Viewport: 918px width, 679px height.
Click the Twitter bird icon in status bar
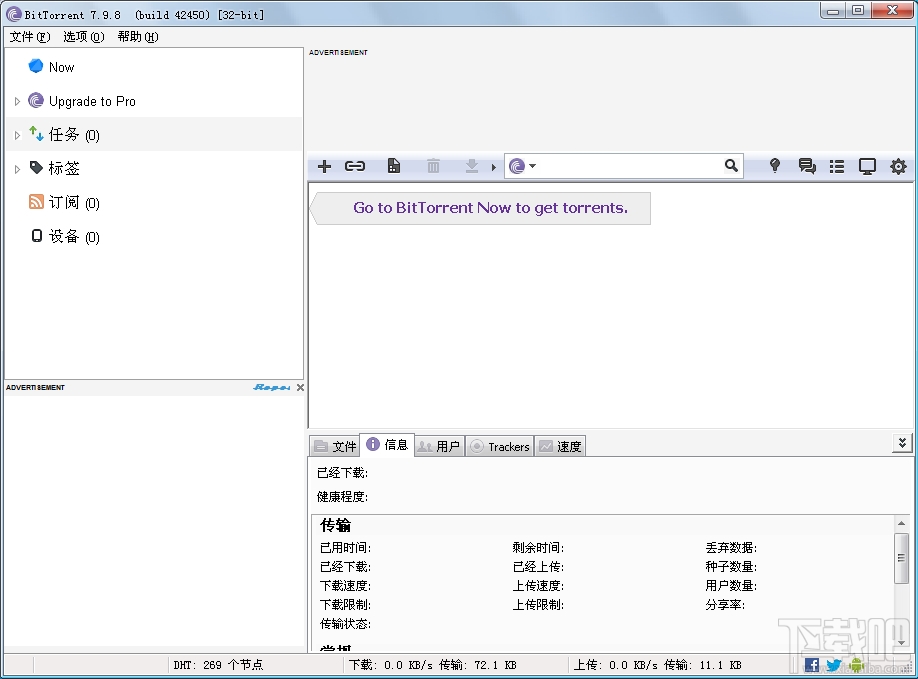pos(834,665)
